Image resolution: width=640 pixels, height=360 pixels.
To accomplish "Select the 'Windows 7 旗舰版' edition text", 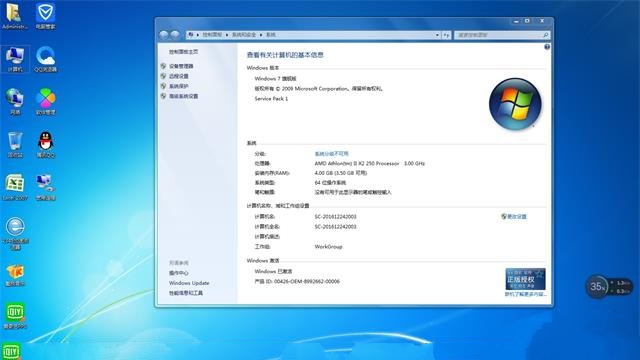I will point(276,78).
